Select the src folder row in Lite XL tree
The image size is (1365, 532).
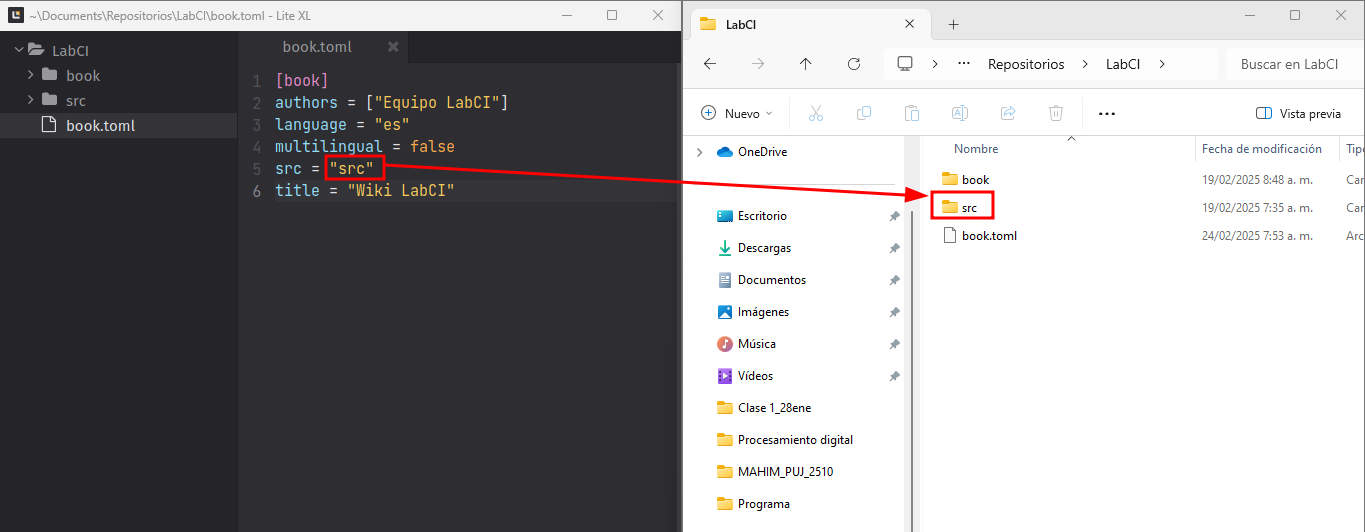click(118, 100)
